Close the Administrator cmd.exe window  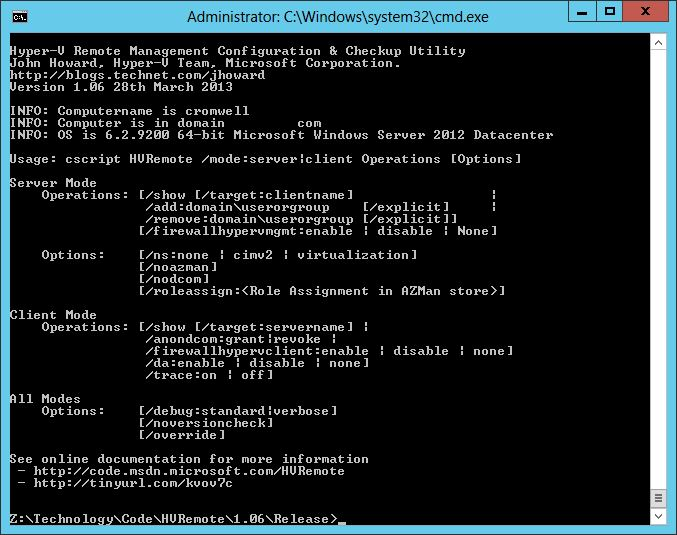click(x=645, y=12)
